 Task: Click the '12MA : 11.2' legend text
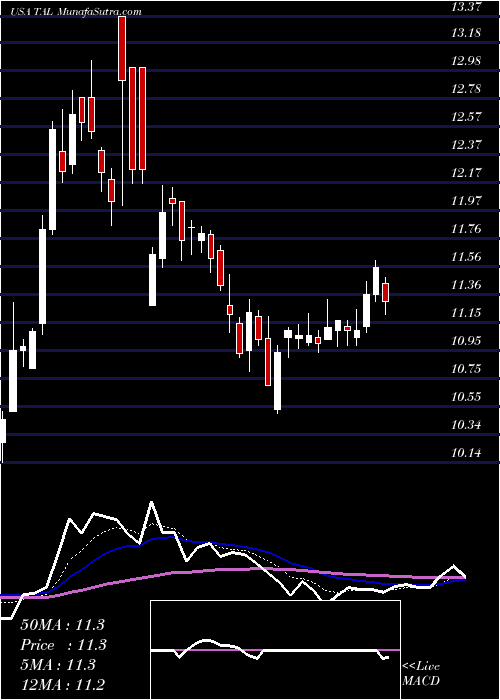pyautogui.click(x=62, y=685)
